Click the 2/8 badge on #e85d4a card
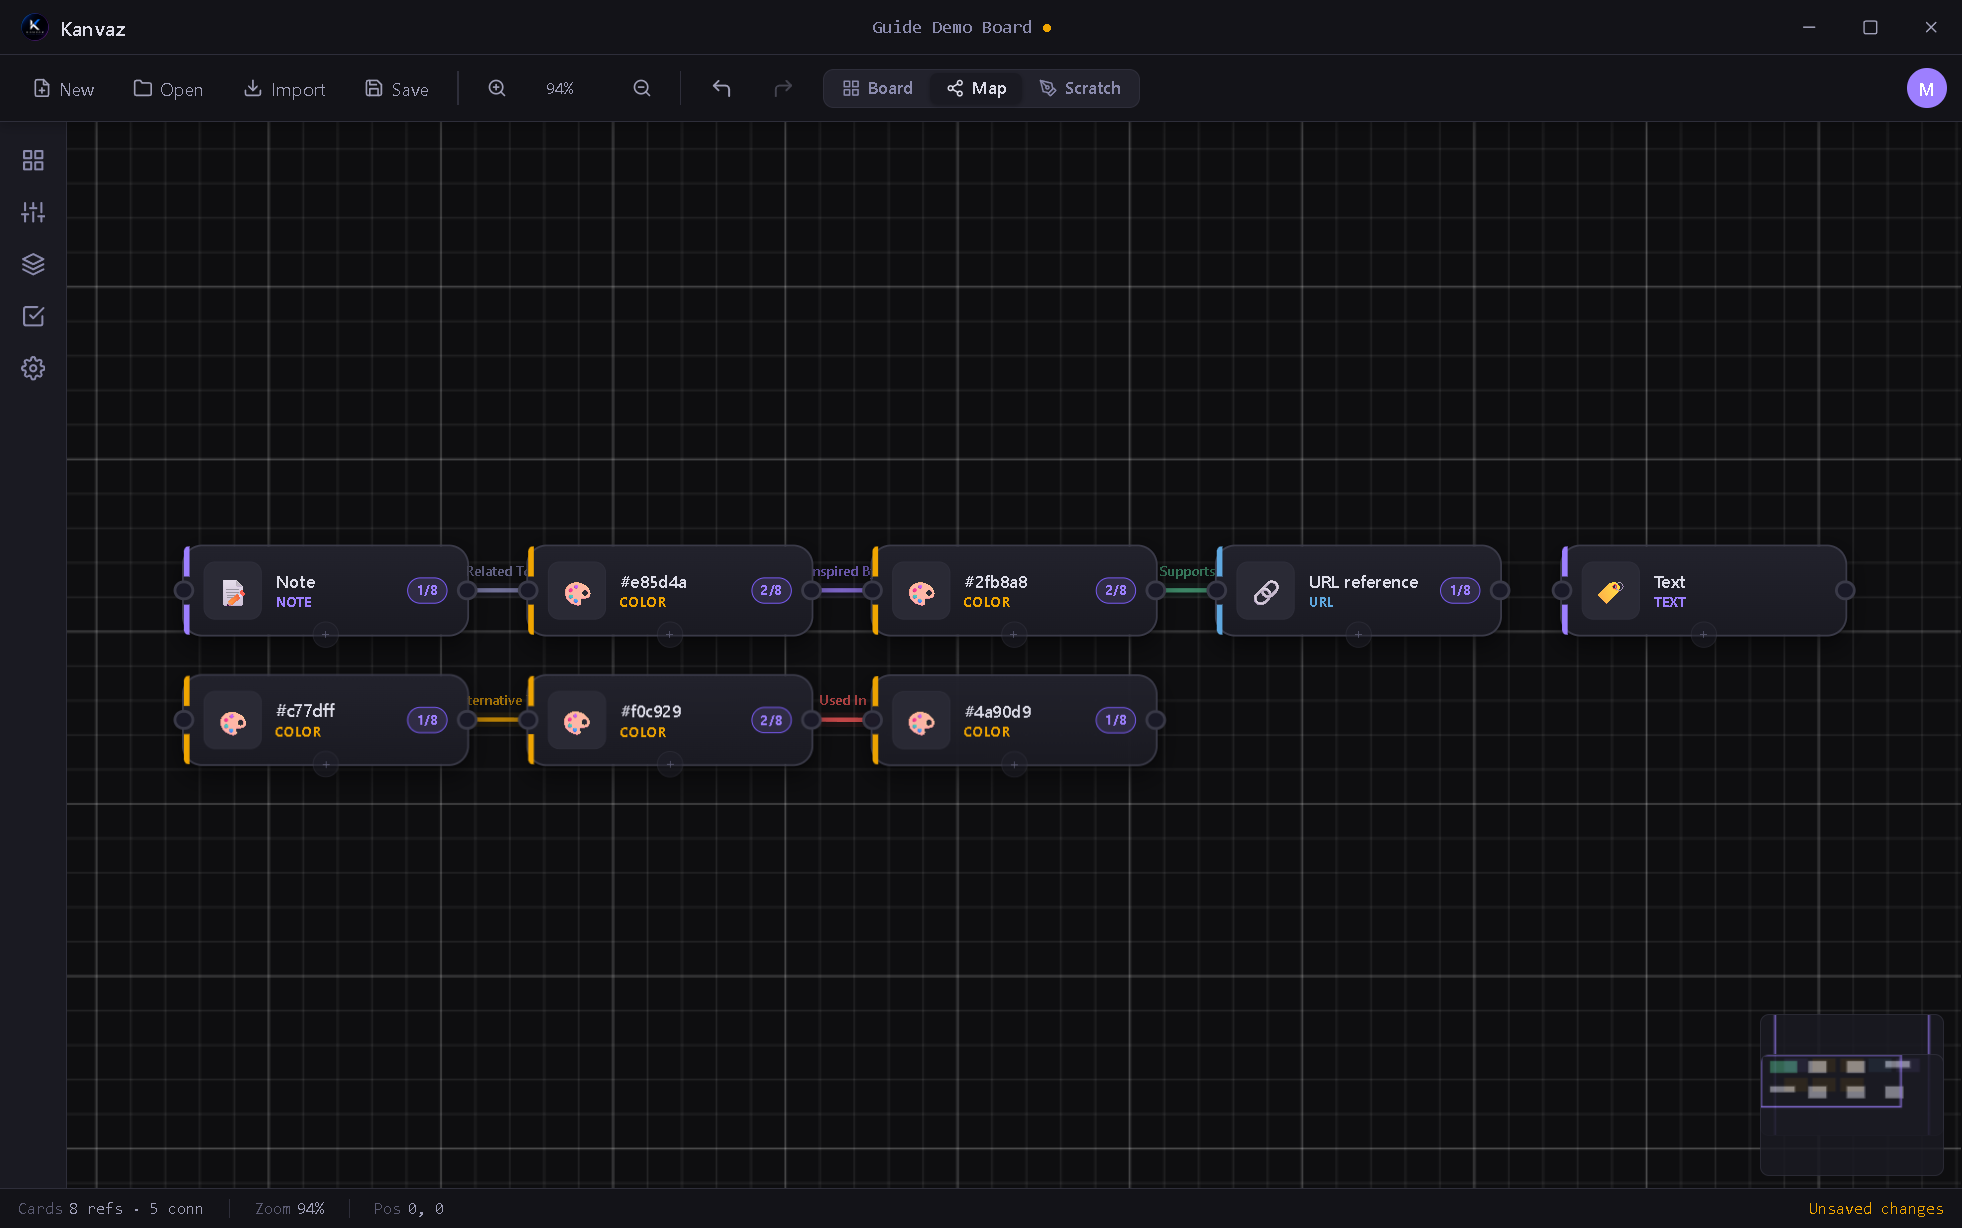Image resolution: width=1962 pixels, height=1228 pixels. pos(771,591)
